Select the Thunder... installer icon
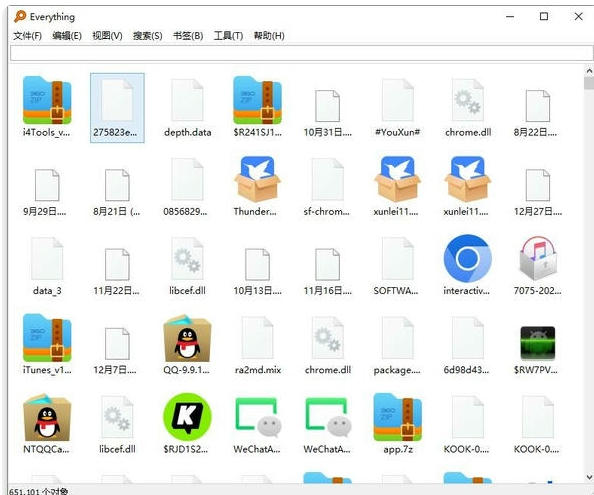The width and height of the screenshot is (594, 495). click(x=257, y=179)
